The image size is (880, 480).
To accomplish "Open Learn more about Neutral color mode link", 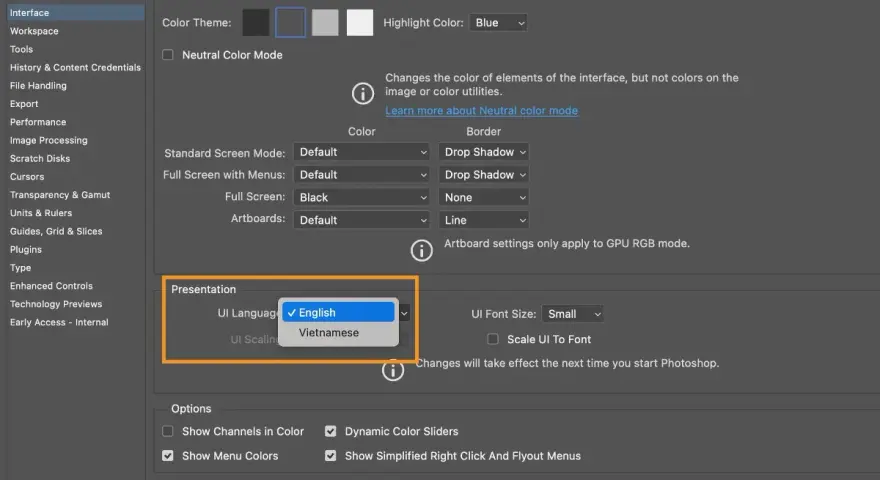I will tap(482, 111).
